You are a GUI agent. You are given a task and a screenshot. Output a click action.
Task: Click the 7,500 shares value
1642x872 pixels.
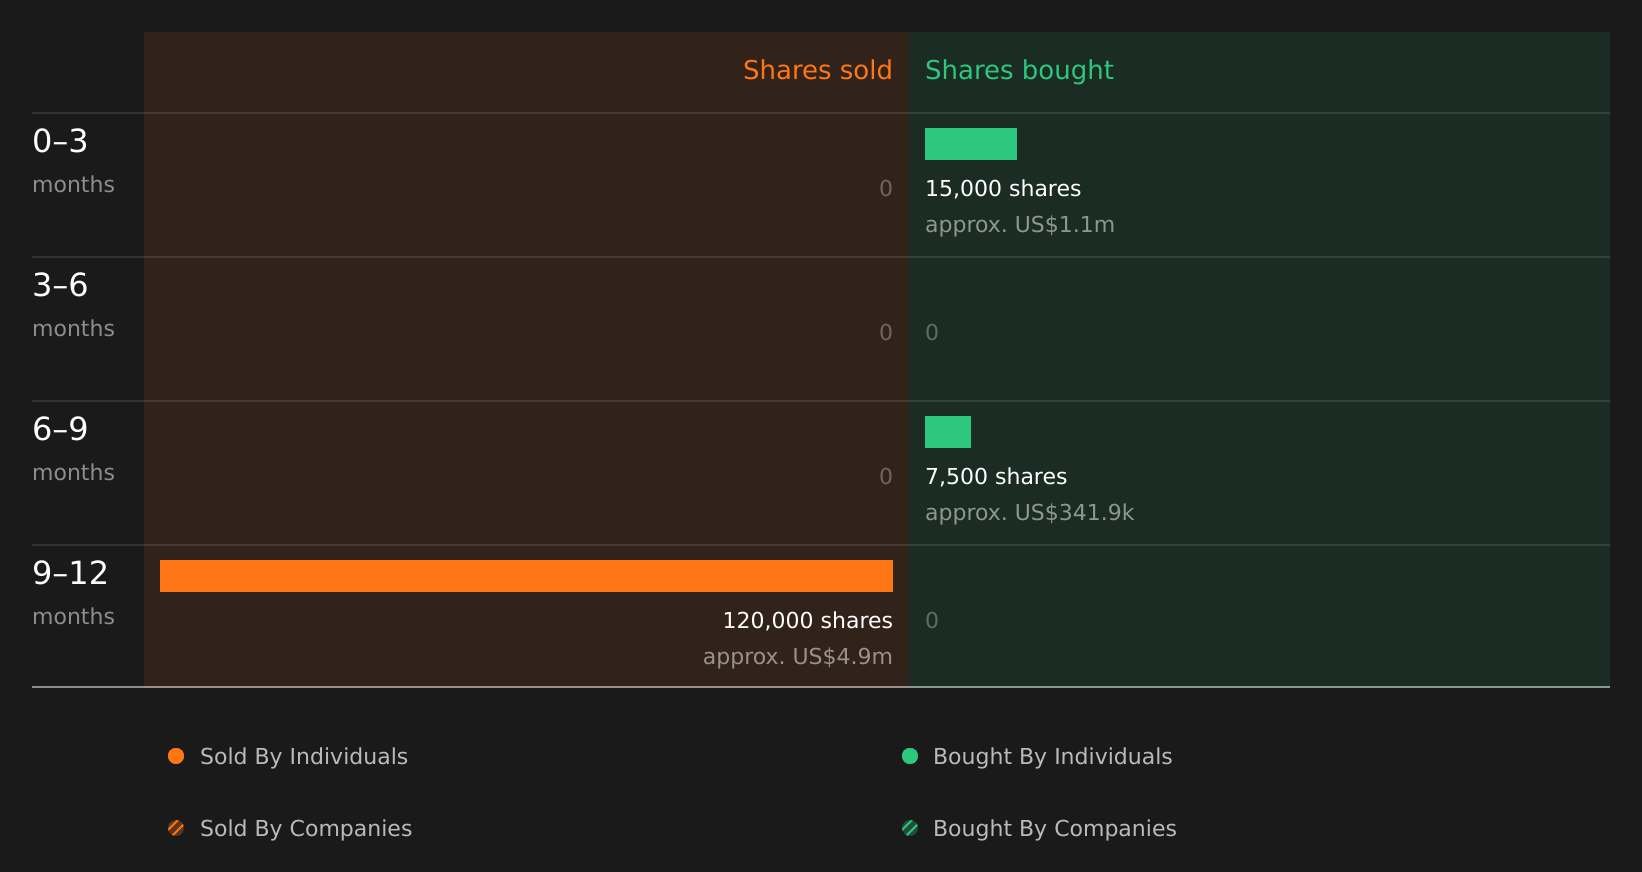point(996,477)
